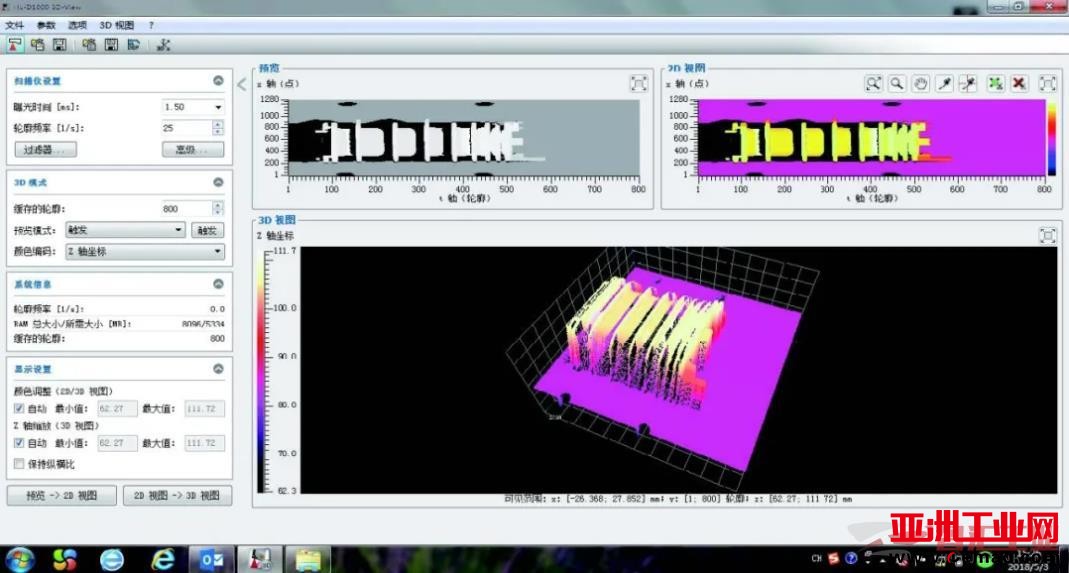The height and width of the screenshot is (573, 1069).
Task: Click the scanner connect icon in toolbar
Action: (x=15, y=45)
